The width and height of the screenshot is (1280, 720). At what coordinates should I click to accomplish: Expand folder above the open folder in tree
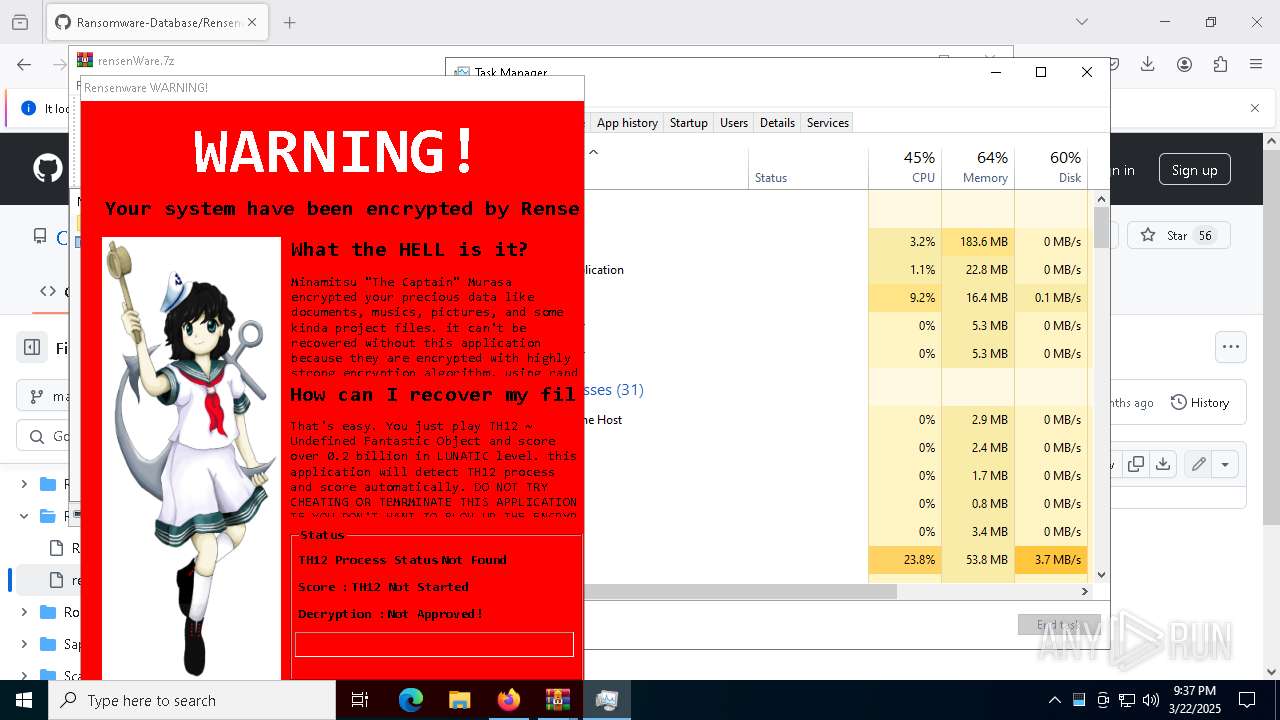24,484
